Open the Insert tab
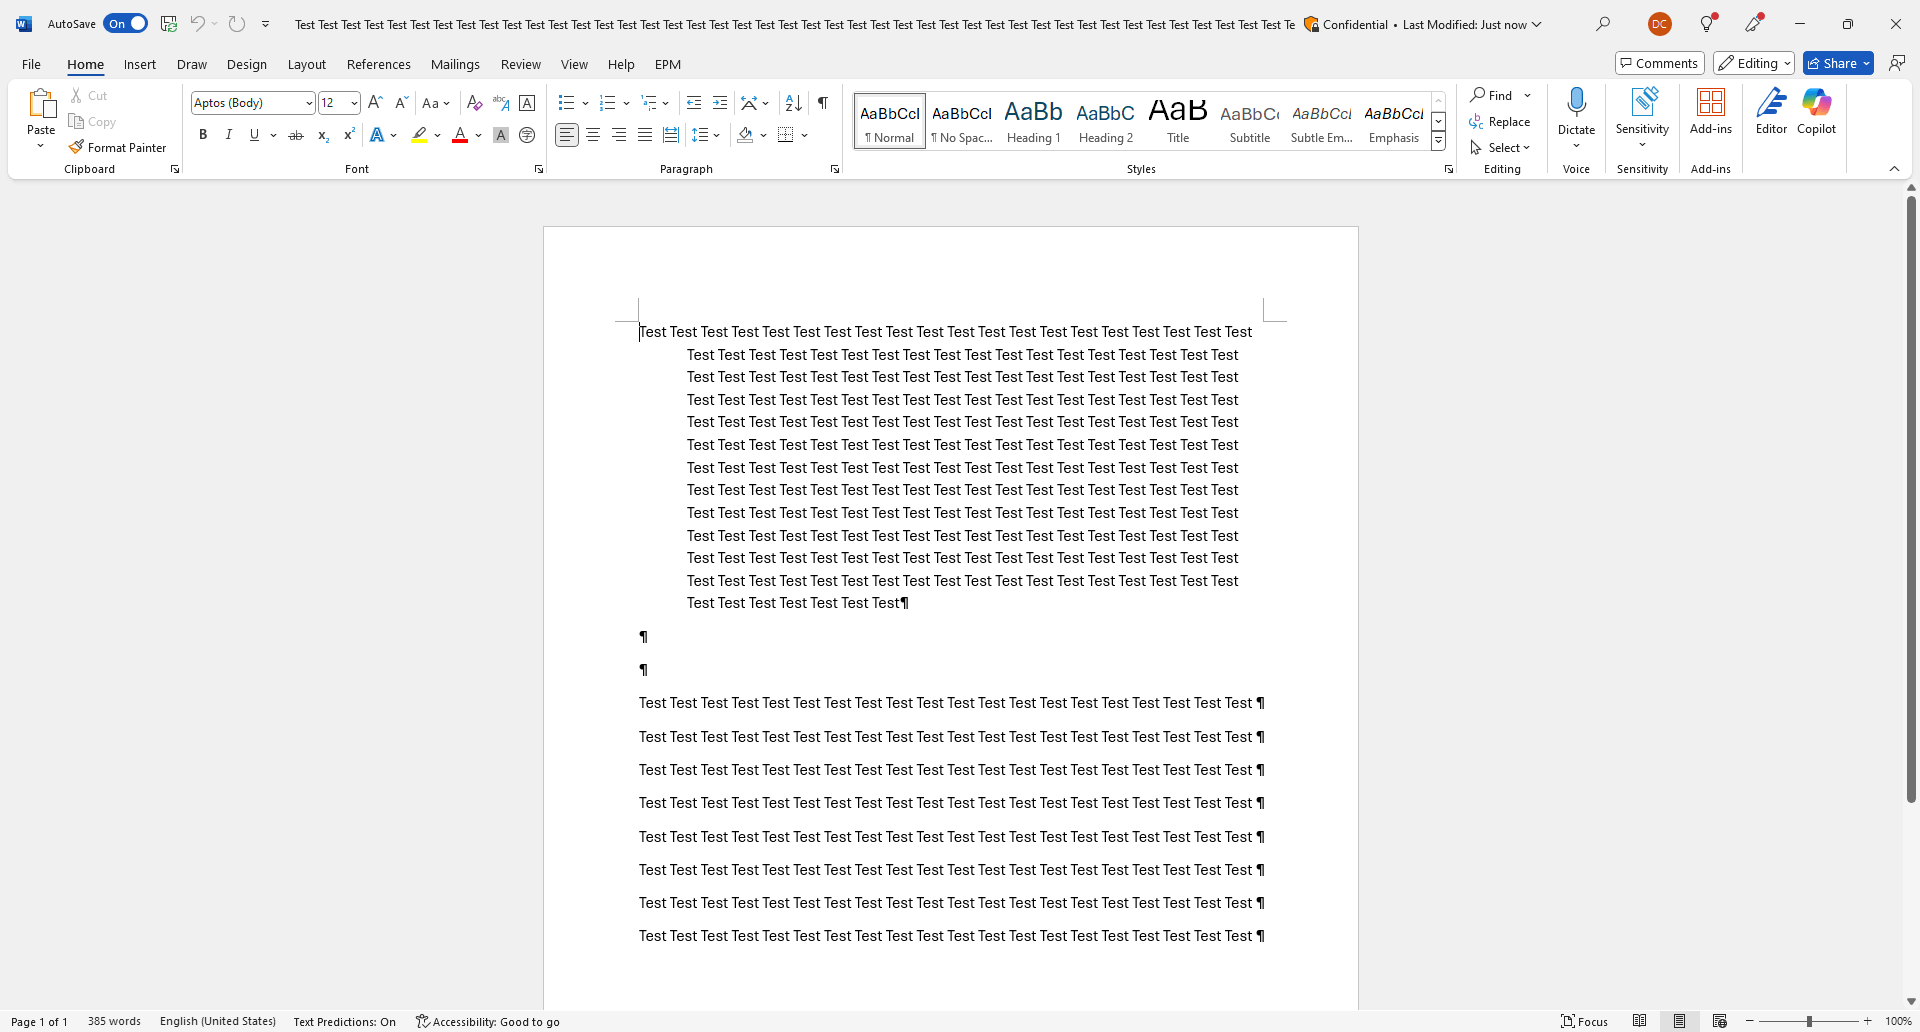The width and height of the screenshot is (1920, 1032). [140, 64]
